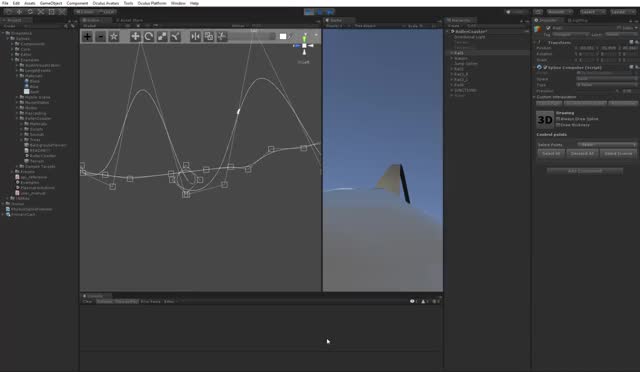The height and width of the screenshot is (372, 640).
Task: Click the Add Component button
Action: click(585, 171)
